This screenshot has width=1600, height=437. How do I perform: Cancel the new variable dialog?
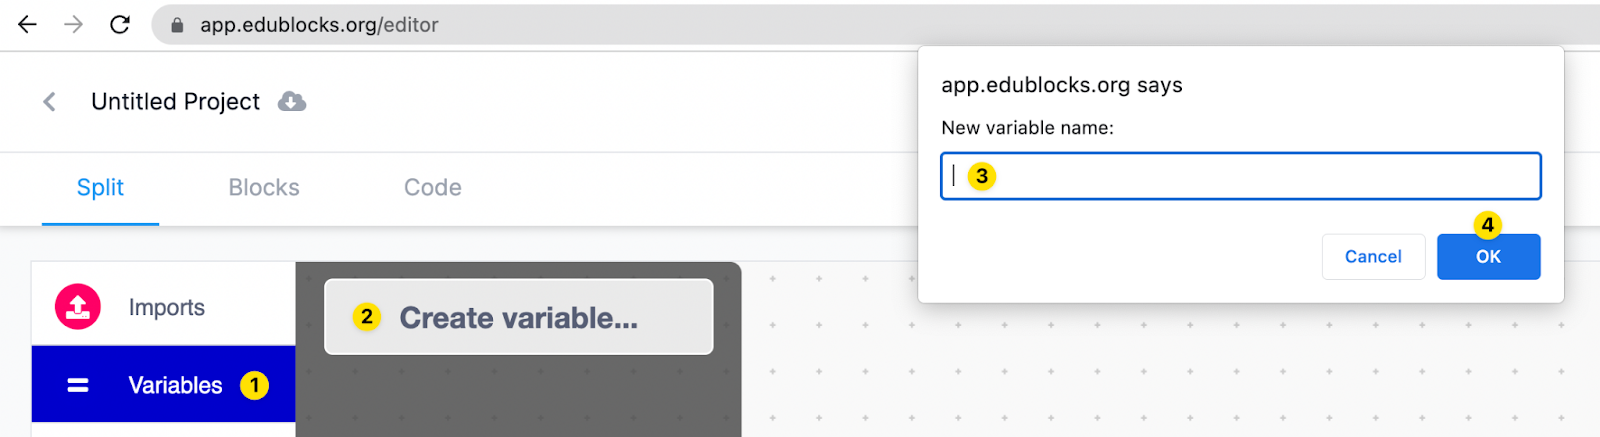(1373, 257)
